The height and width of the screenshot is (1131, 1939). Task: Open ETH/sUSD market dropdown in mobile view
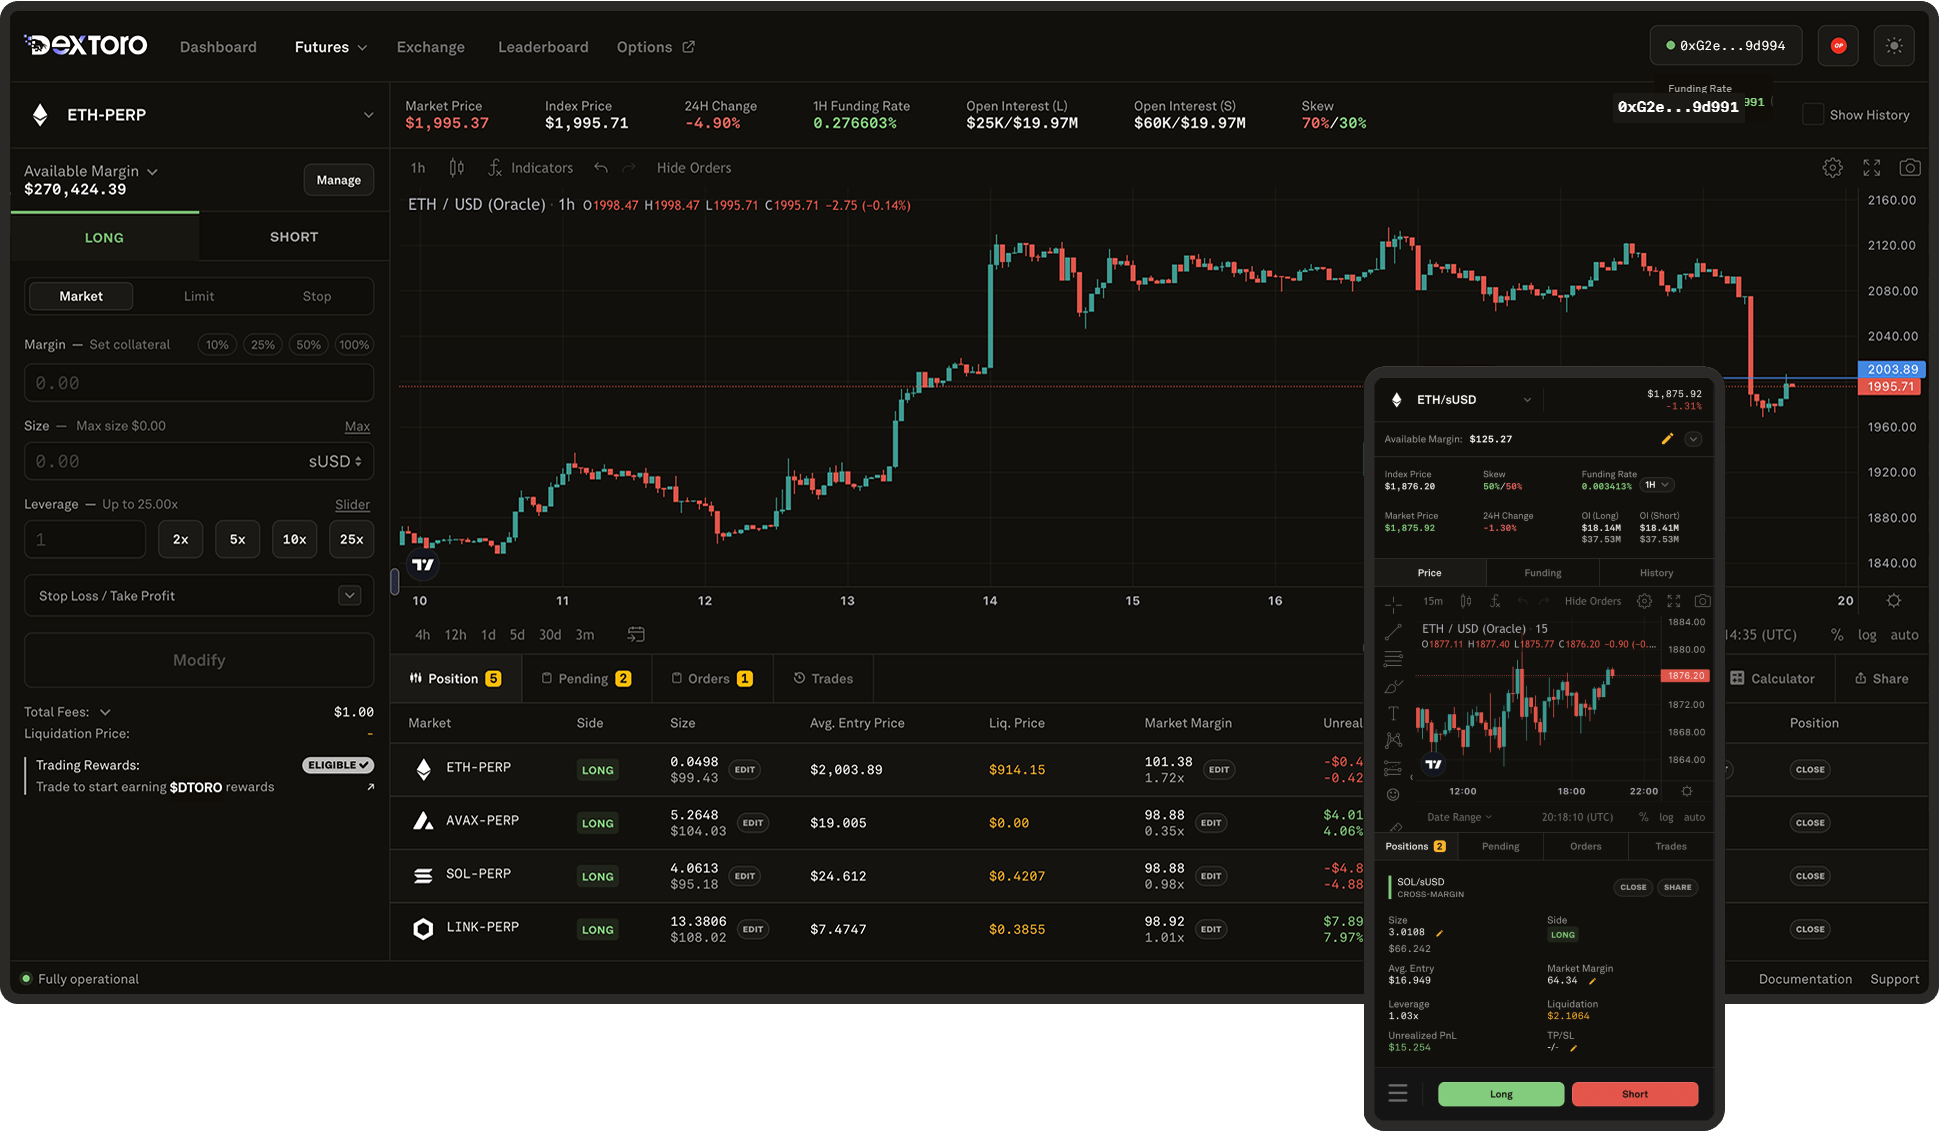point(1527,400)
